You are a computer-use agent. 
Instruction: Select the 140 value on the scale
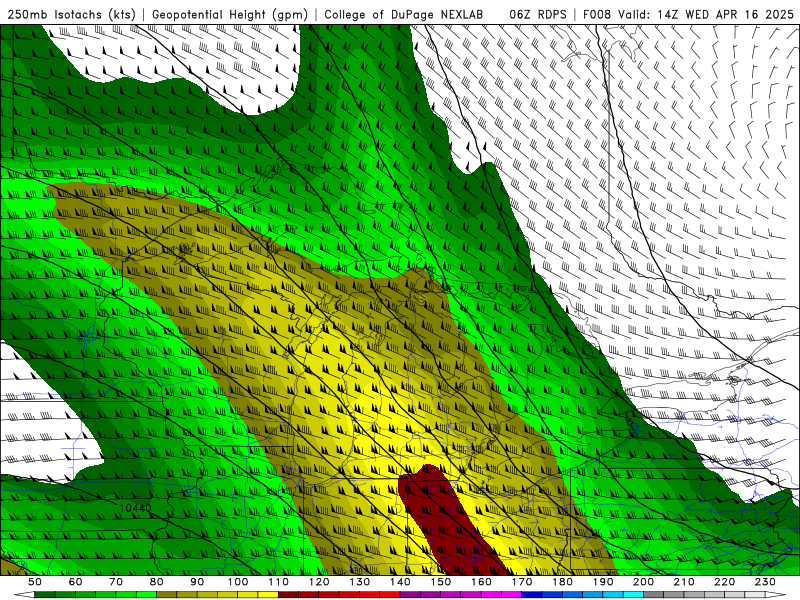[400, 582]
